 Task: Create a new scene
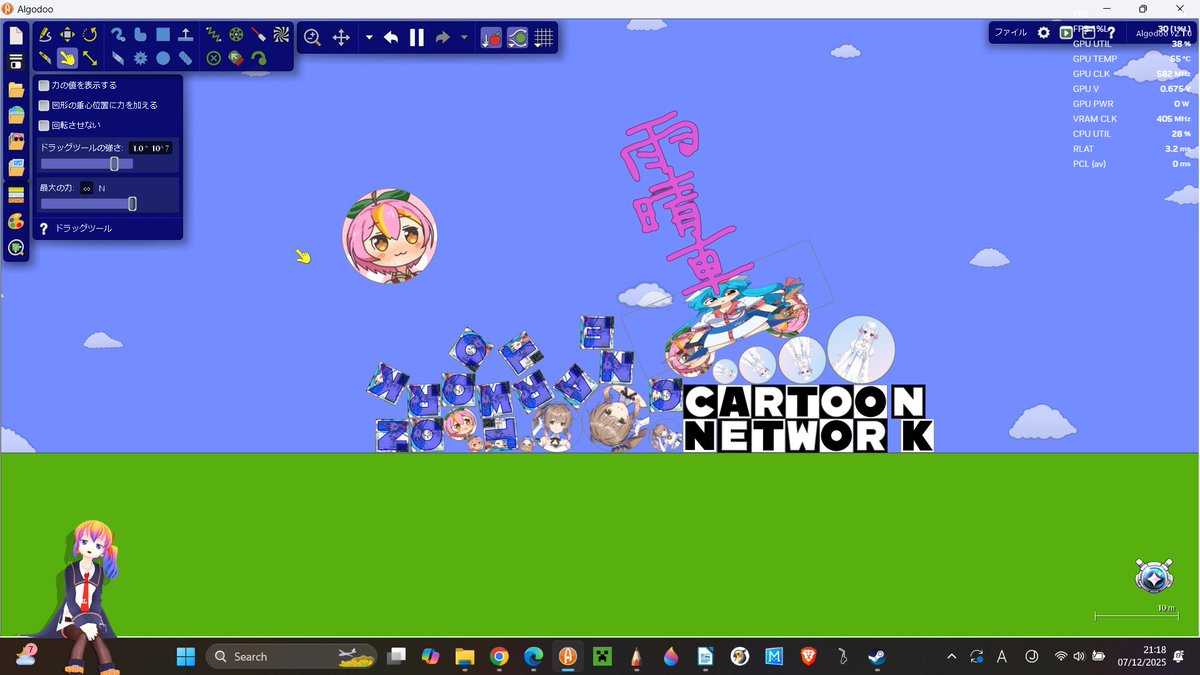click(16, 35)
